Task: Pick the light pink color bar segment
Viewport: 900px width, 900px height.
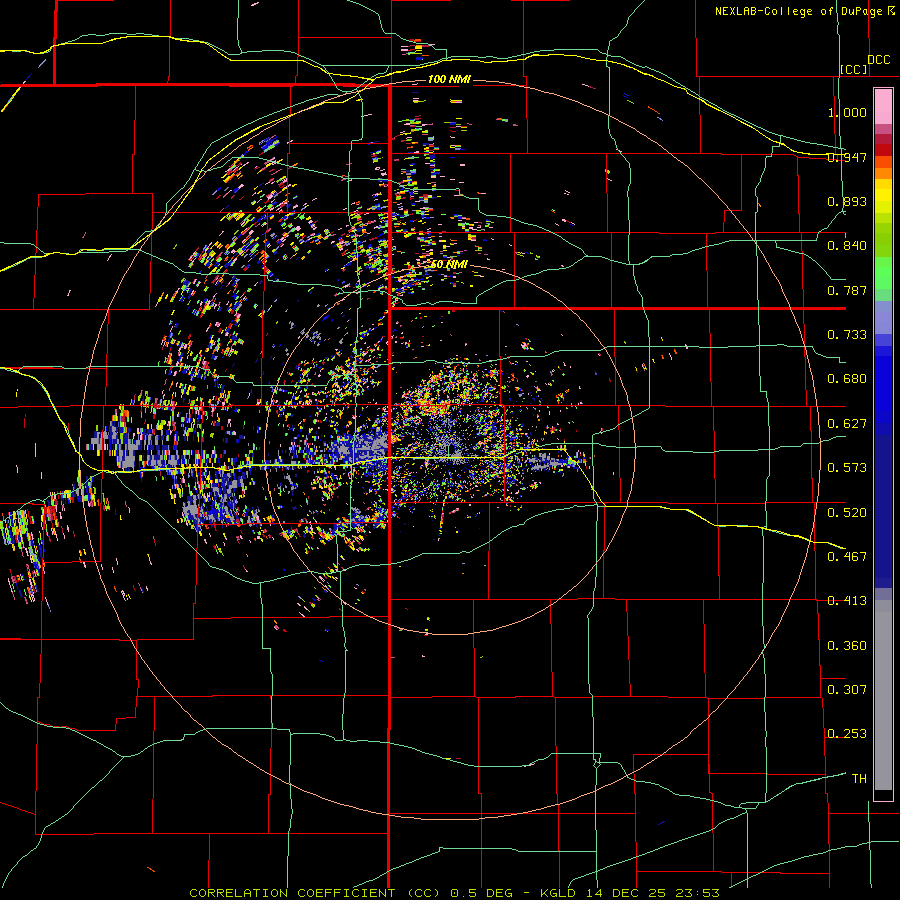Action: 883,107
